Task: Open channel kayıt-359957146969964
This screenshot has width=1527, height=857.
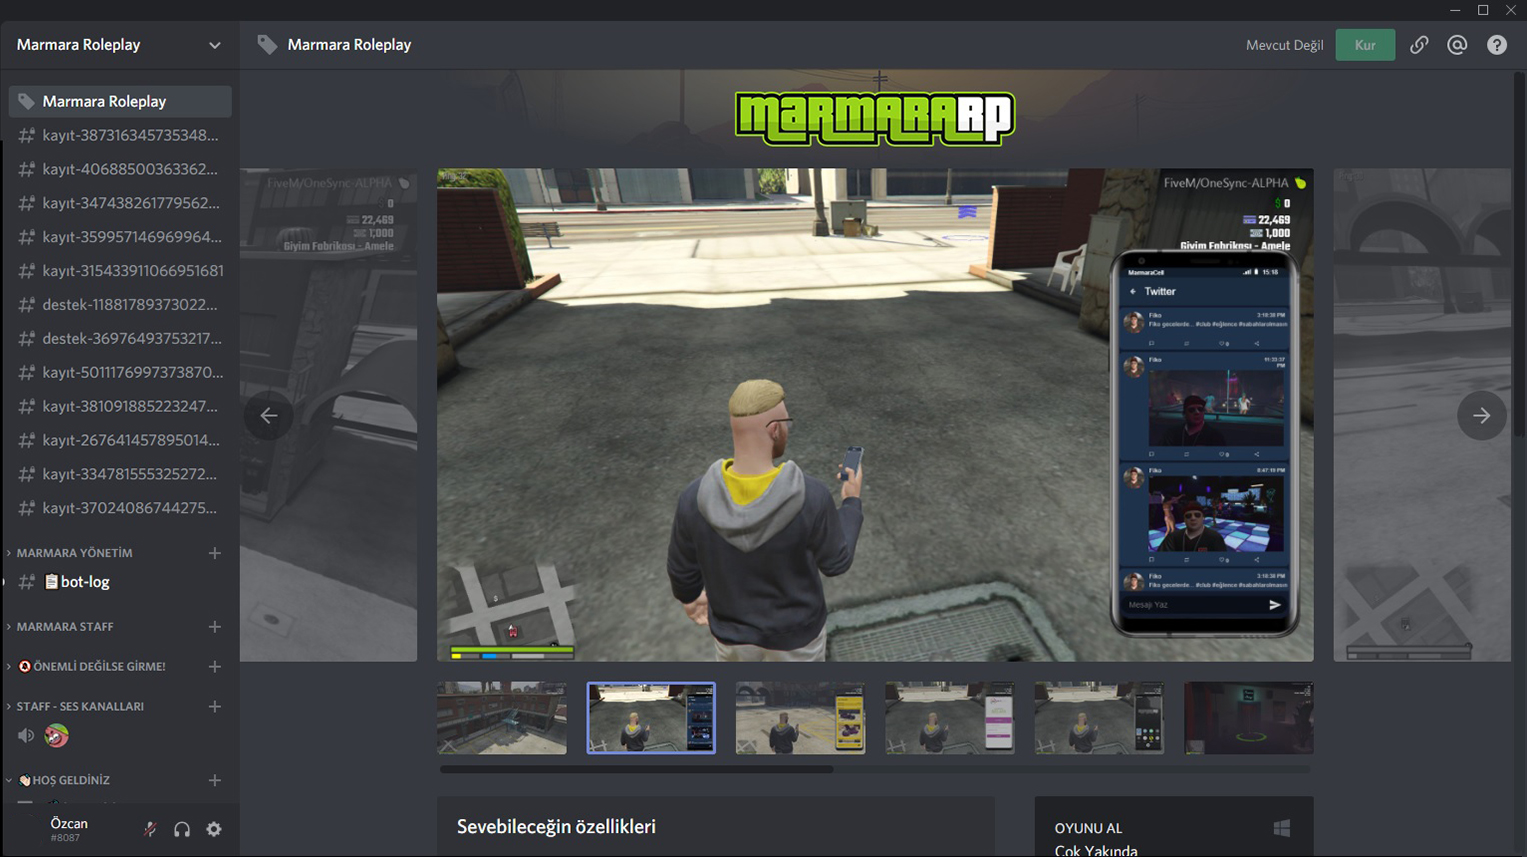Action: click(x=120, y=237)
